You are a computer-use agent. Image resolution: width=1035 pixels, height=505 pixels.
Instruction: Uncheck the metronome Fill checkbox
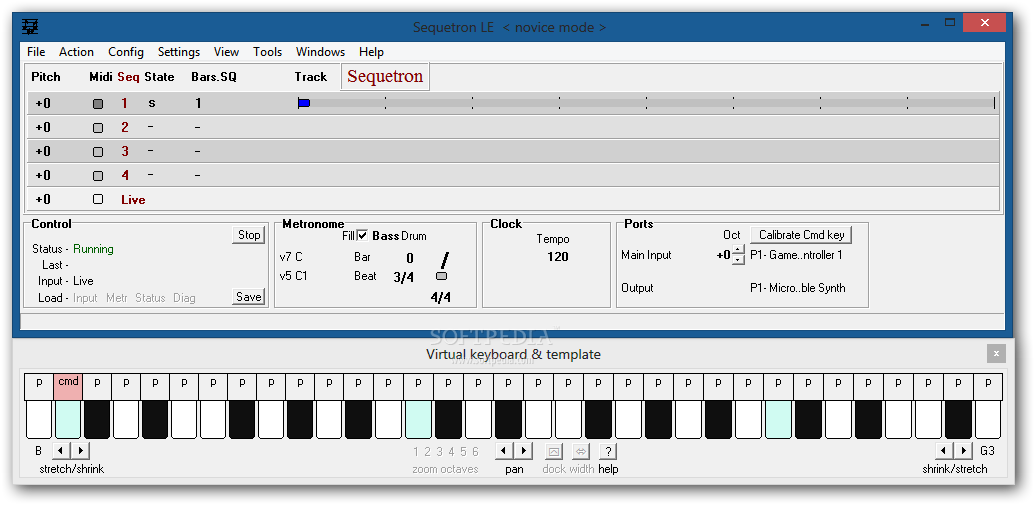362,236
